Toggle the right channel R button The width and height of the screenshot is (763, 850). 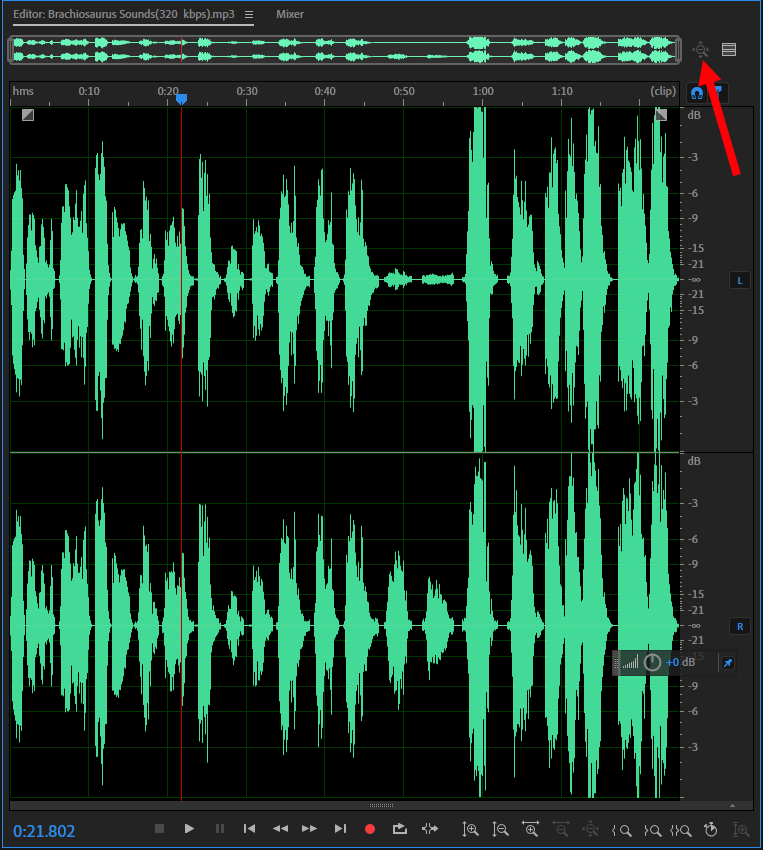click(740, 626)
